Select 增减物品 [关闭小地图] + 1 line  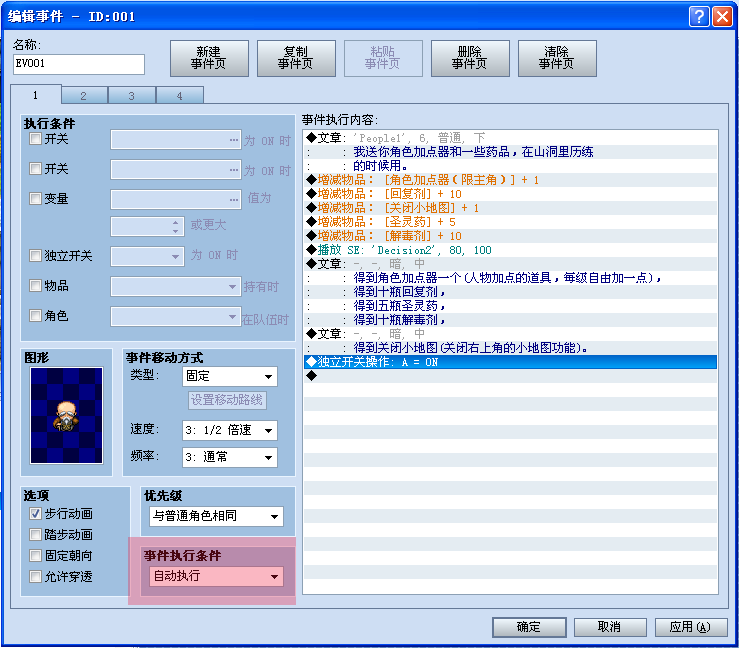click(x=510, y=208)
